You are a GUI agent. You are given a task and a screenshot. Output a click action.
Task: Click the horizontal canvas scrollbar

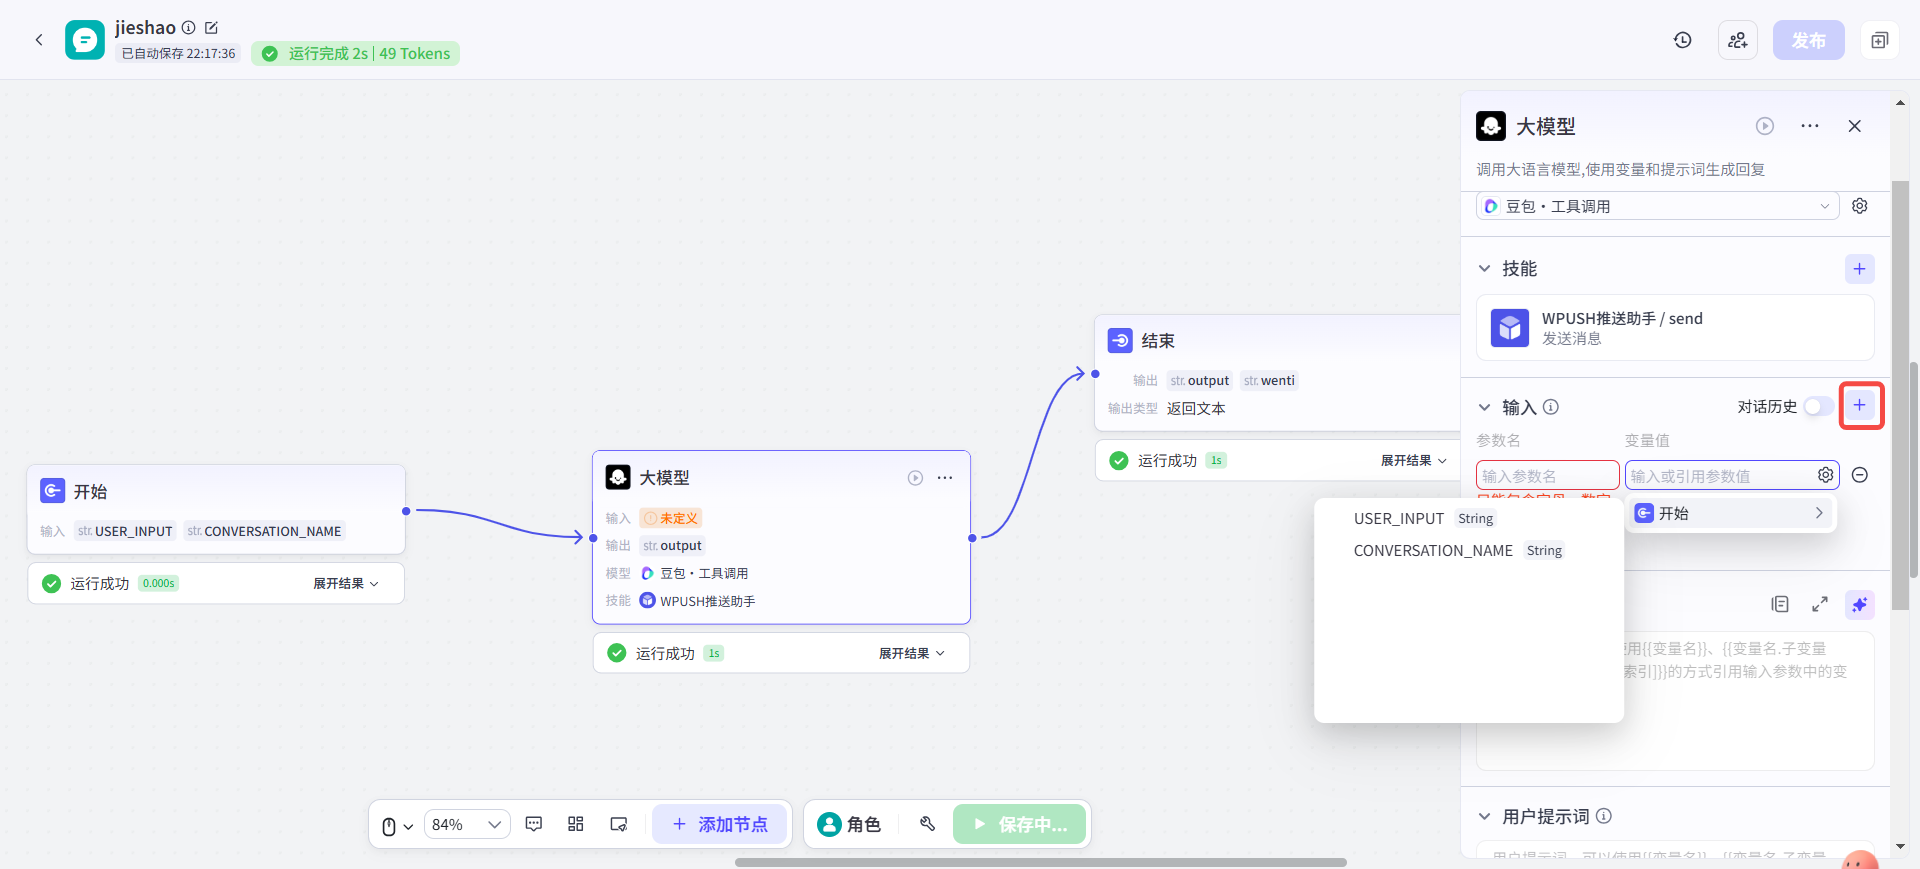pyautogui.click(x=1040, y=862)
